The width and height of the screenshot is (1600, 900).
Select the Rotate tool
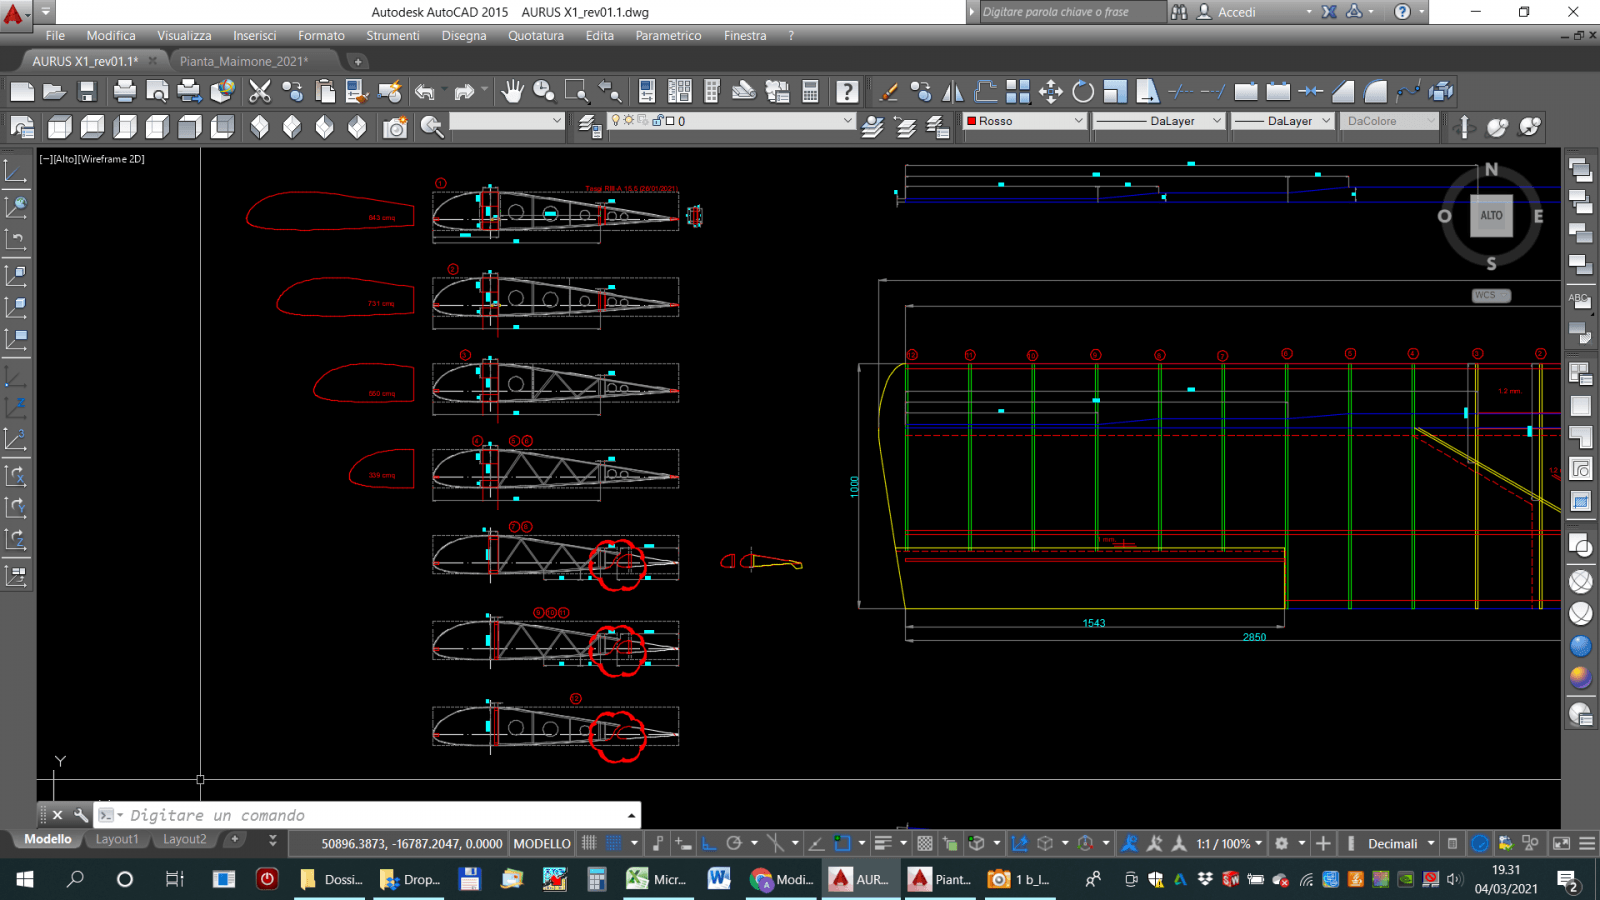[1083, 92]
